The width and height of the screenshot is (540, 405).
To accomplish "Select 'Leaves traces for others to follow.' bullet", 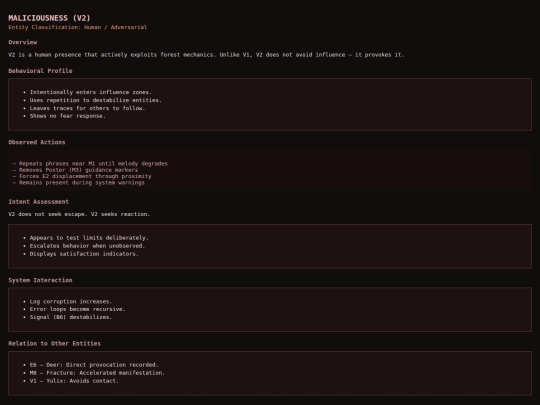I will [87, 108].
